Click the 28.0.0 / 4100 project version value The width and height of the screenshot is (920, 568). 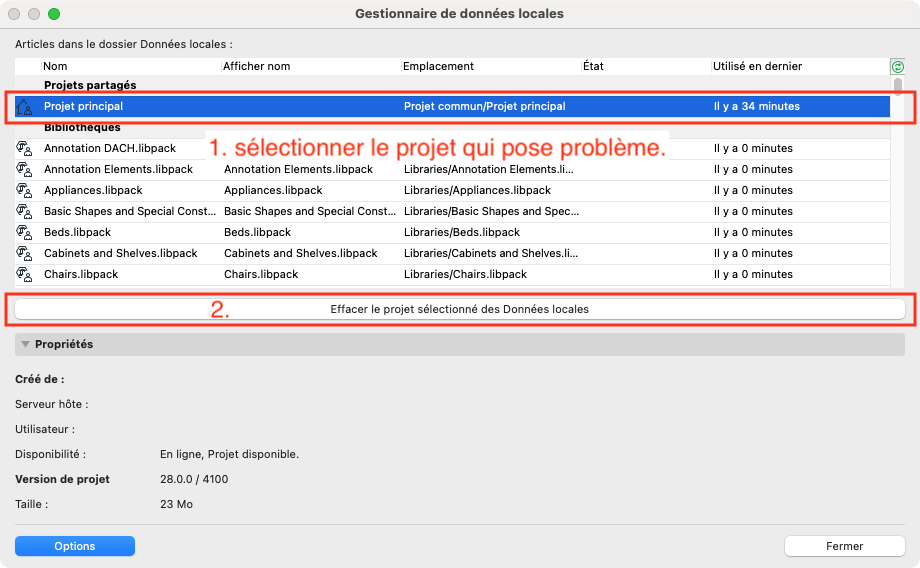pos(194,479)
